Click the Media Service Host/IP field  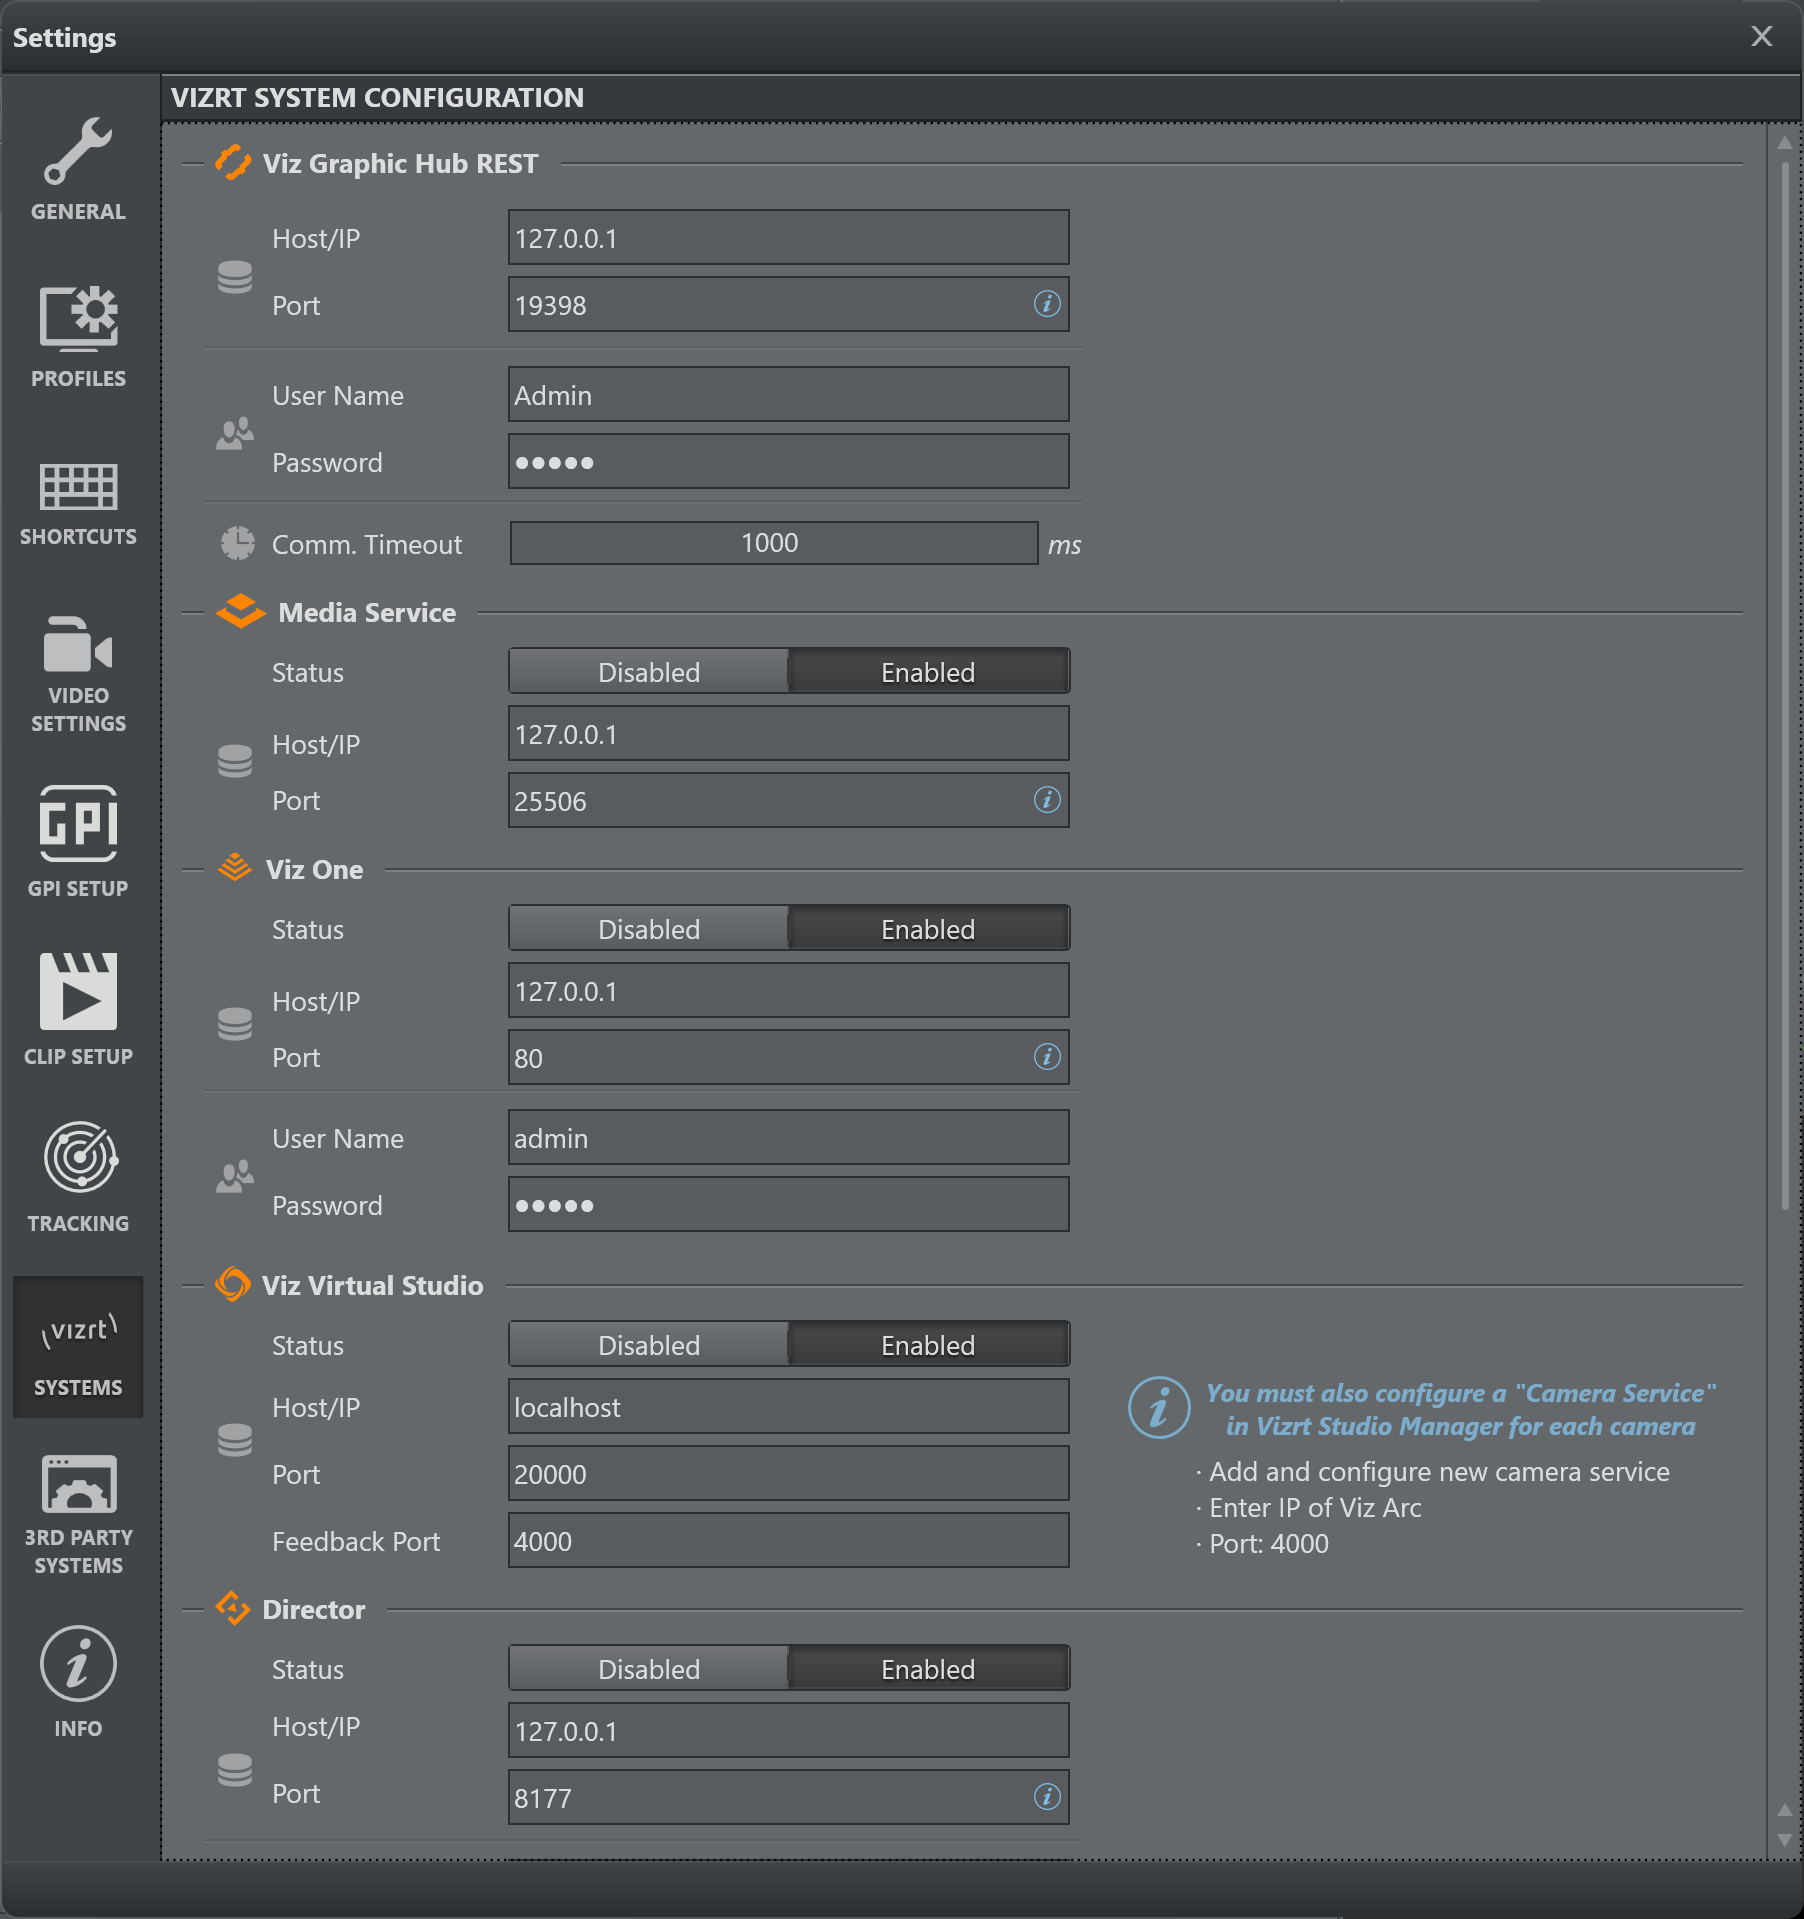[788, 733]
